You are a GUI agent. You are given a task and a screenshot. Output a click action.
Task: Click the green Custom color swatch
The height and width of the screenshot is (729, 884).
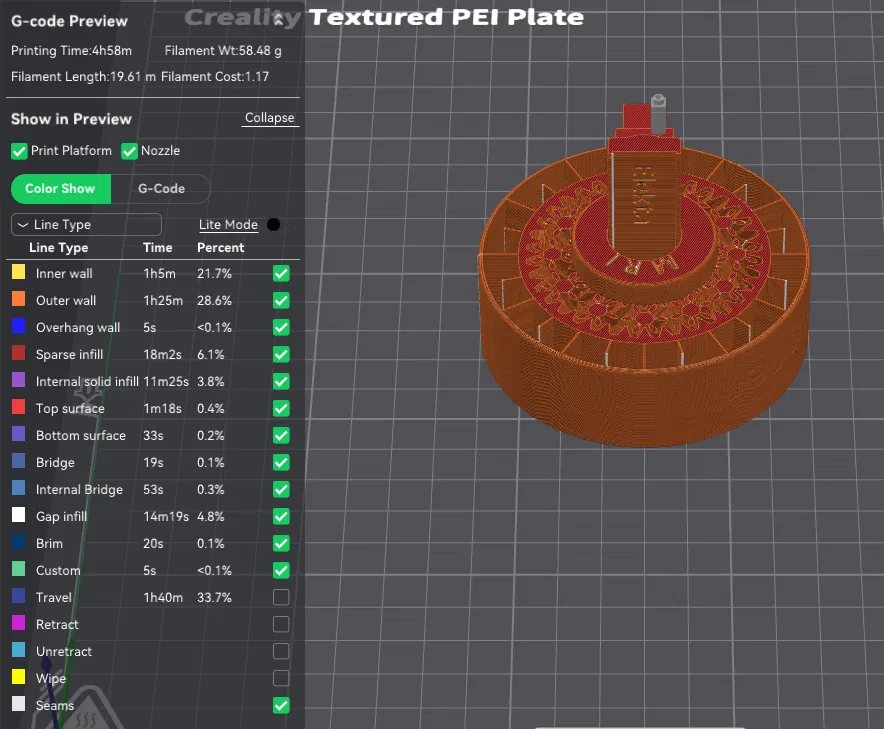[x=19, y=568]
